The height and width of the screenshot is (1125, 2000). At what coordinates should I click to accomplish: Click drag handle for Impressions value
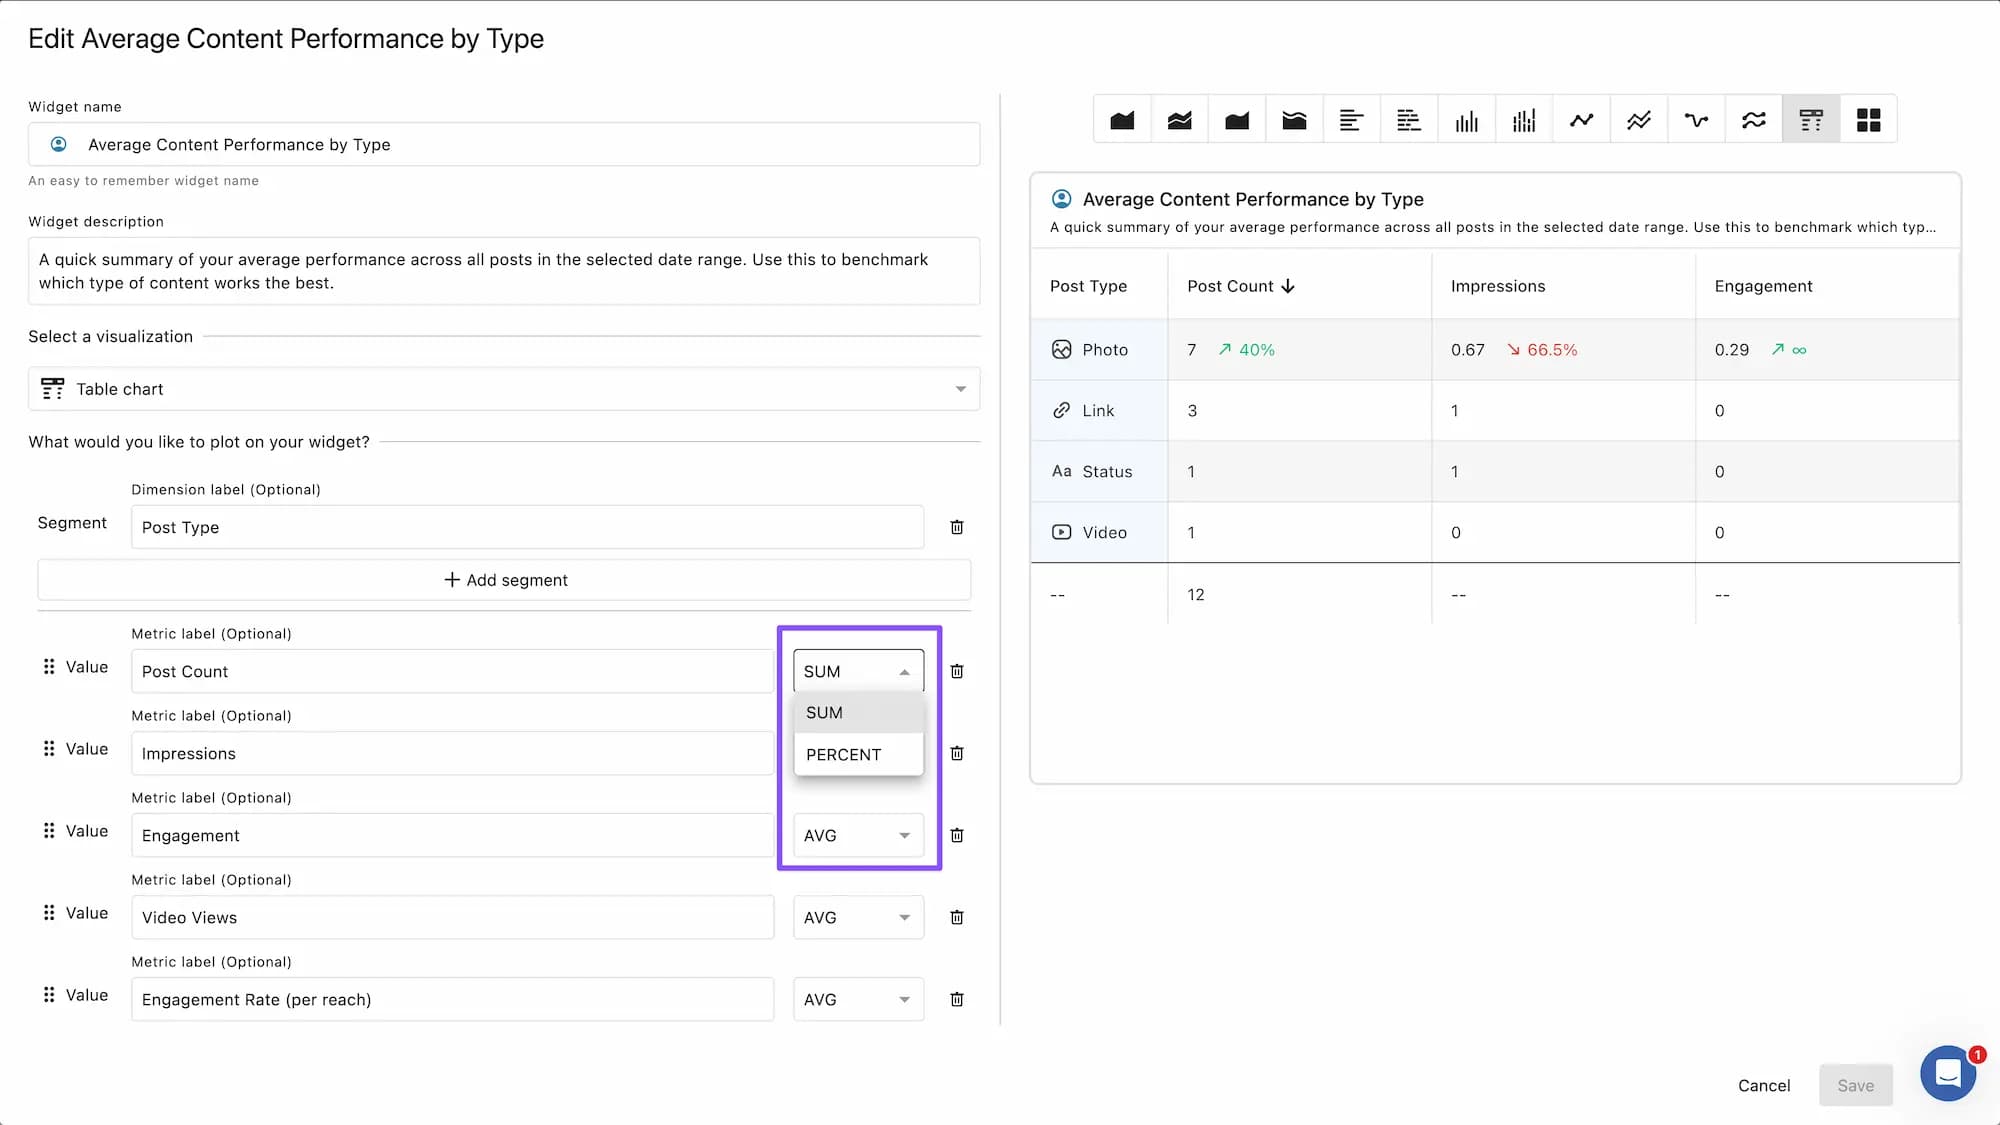[49, 749]
